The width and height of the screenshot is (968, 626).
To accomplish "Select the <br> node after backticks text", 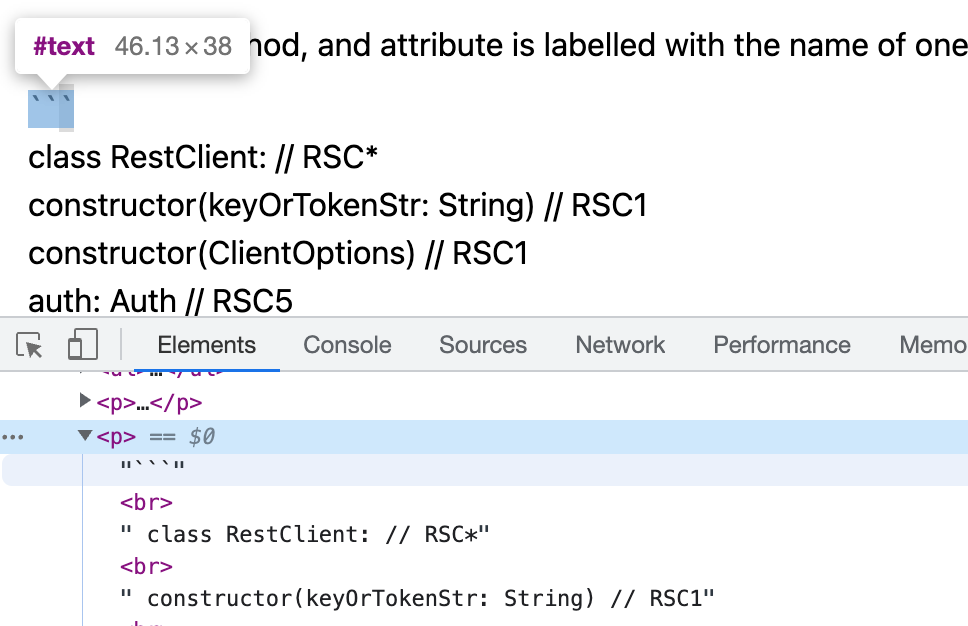I will 146,503.
